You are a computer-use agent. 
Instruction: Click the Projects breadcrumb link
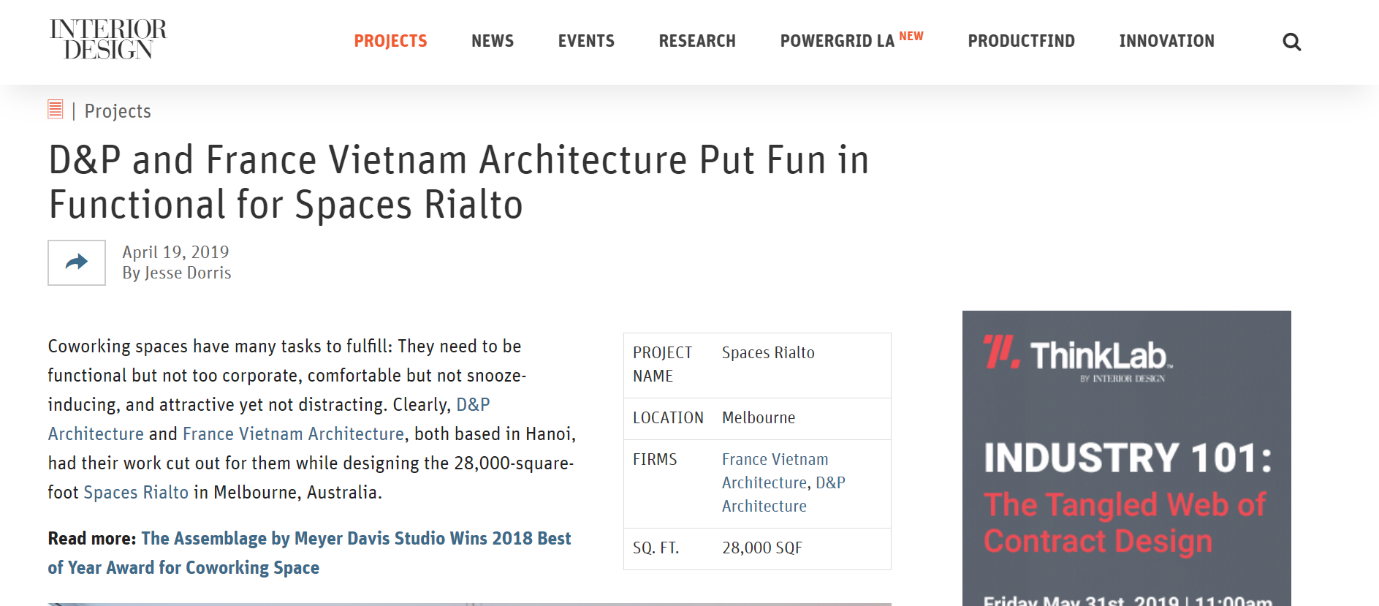tap(118, 111)
